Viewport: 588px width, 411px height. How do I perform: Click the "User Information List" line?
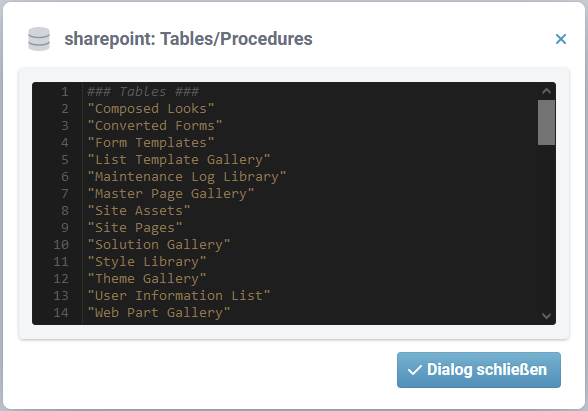(x=178, y=296)
